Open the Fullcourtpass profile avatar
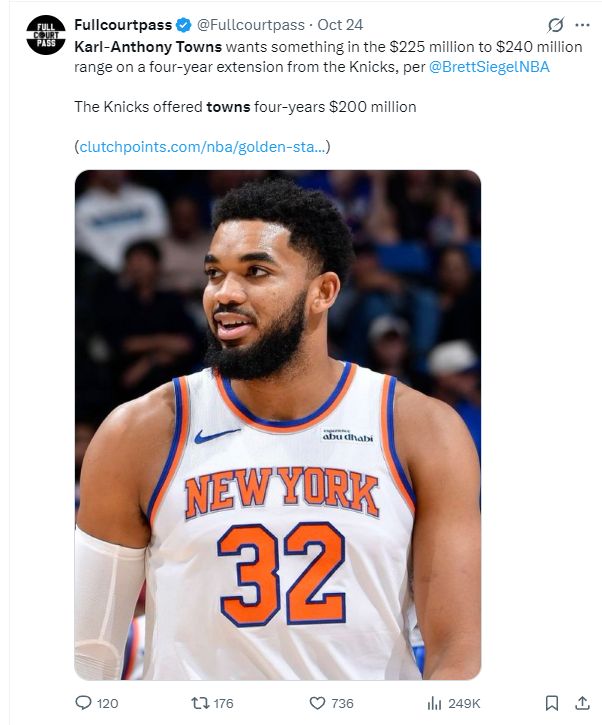This screenshot has height=725, width=602. 46,35
